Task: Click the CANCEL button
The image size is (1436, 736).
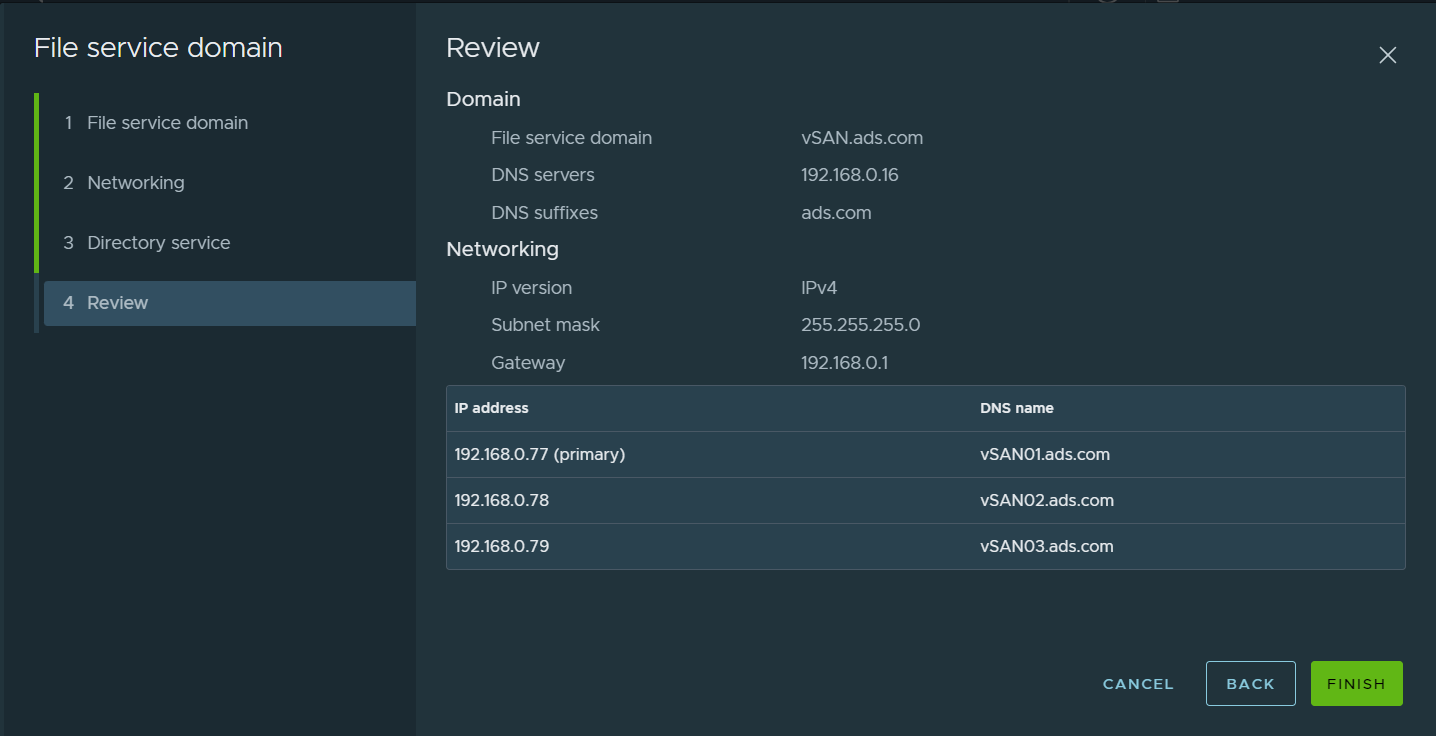Action: (1138, 684)
